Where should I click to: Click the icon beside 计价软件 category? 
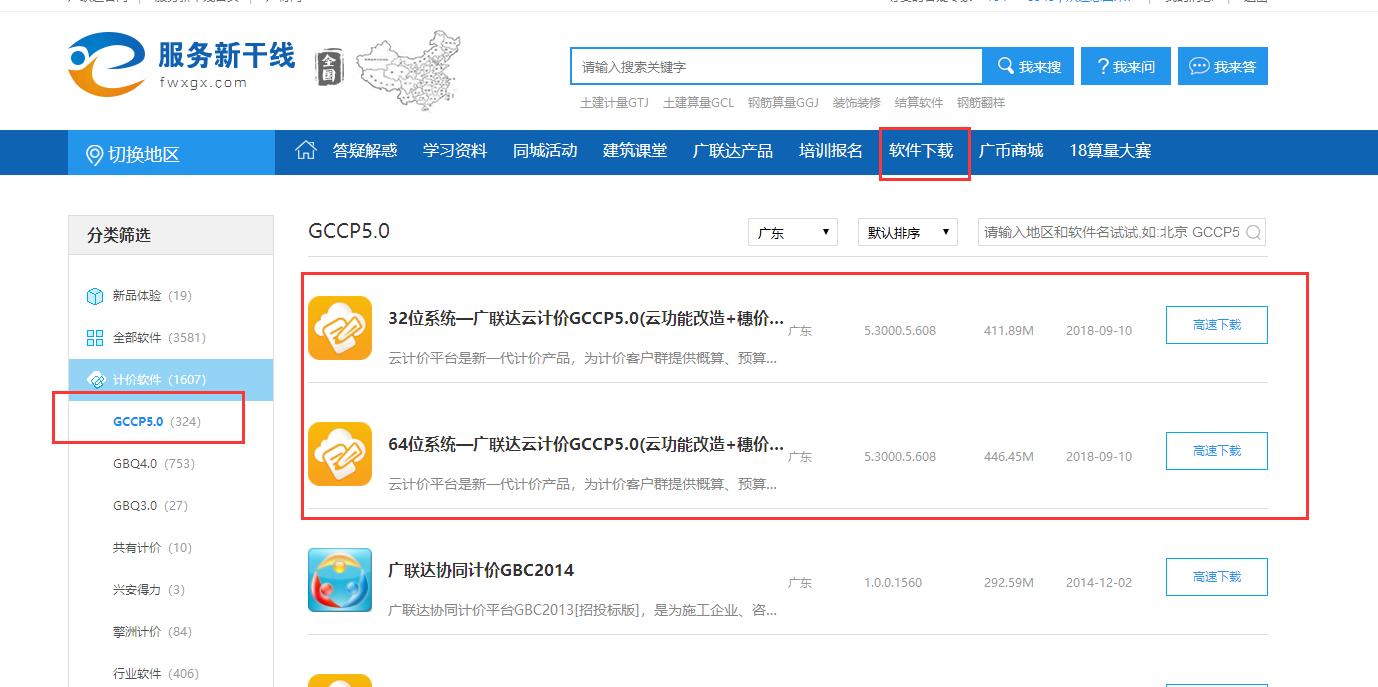coord(96,380)
